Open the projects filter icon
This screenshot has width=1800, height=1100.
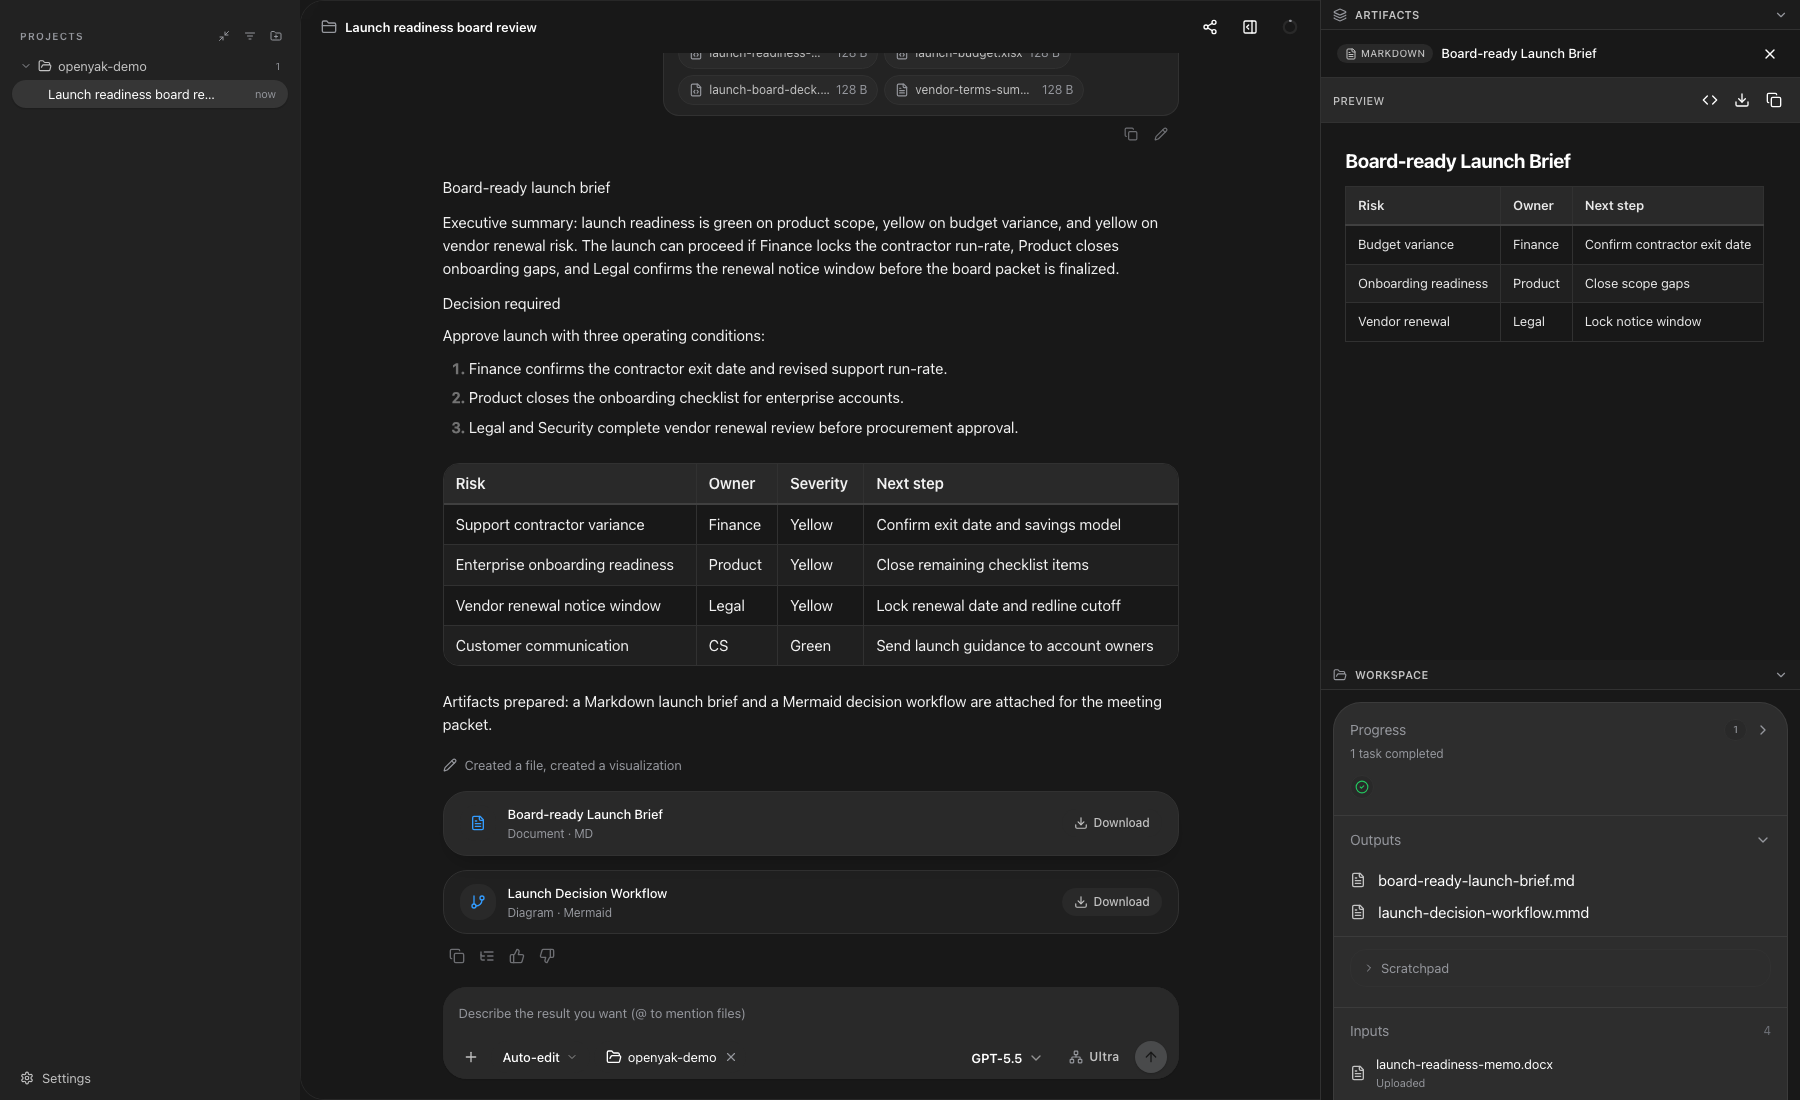pyautogui.click(x=250, y=36)
